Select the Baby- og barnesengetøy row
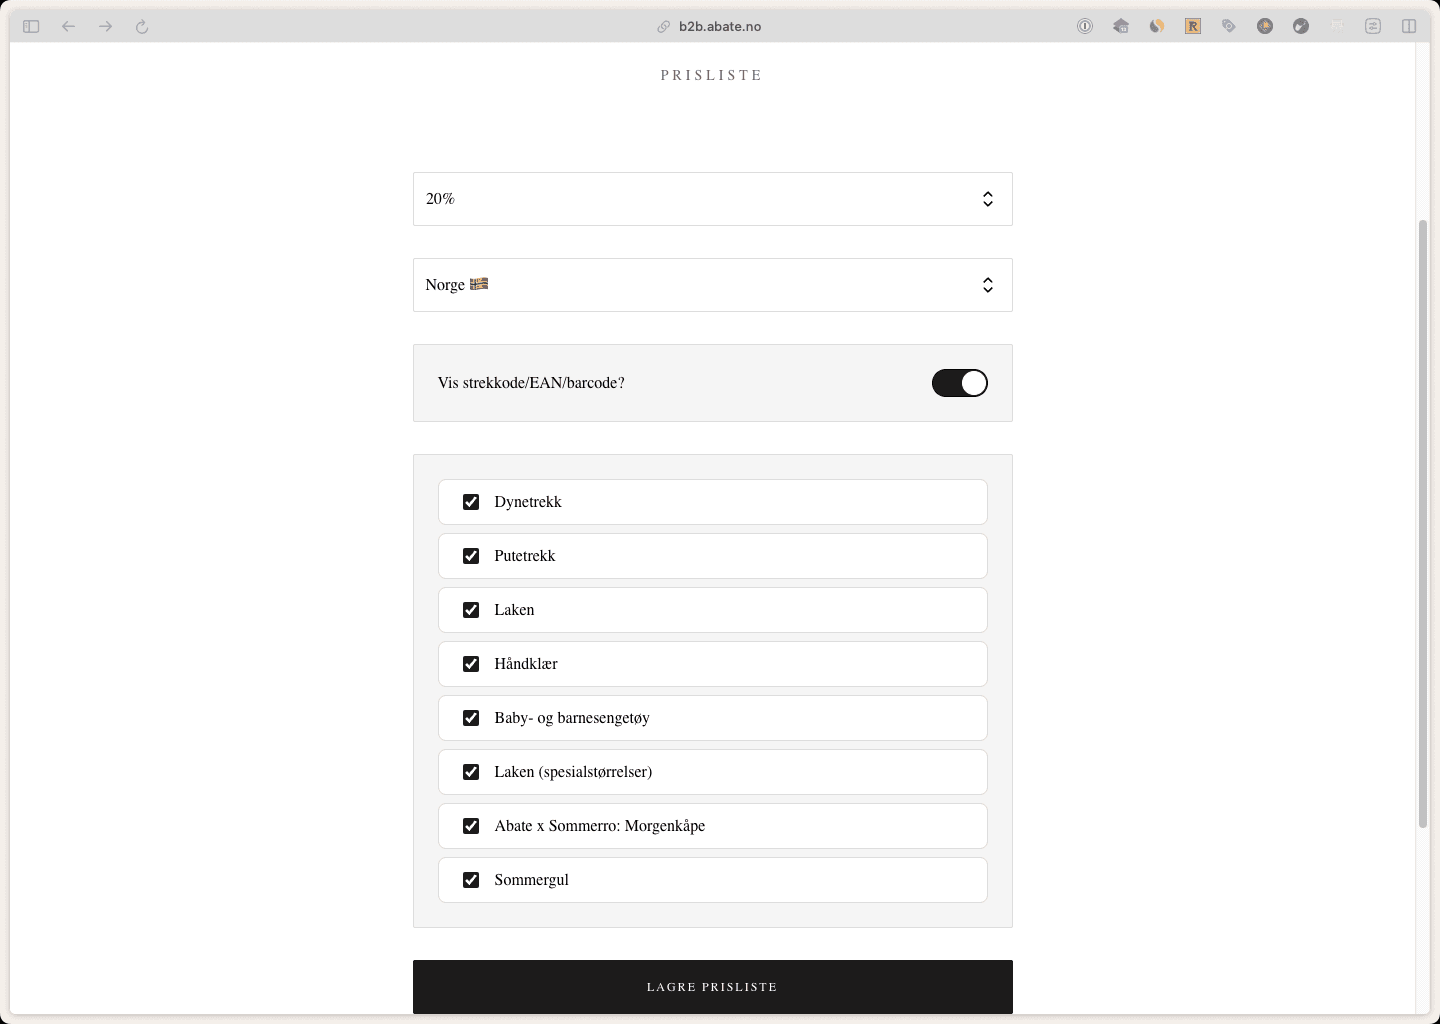Image resolution: width=1440 pixels, height=1024 pixels. (x=712, y=718)
